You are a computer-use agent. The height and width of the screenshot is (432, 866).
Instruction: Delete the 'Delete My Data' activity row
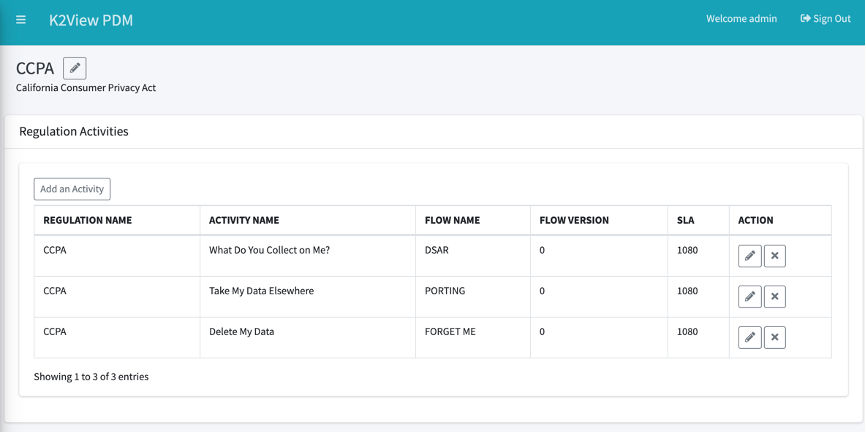click(774, 338)
